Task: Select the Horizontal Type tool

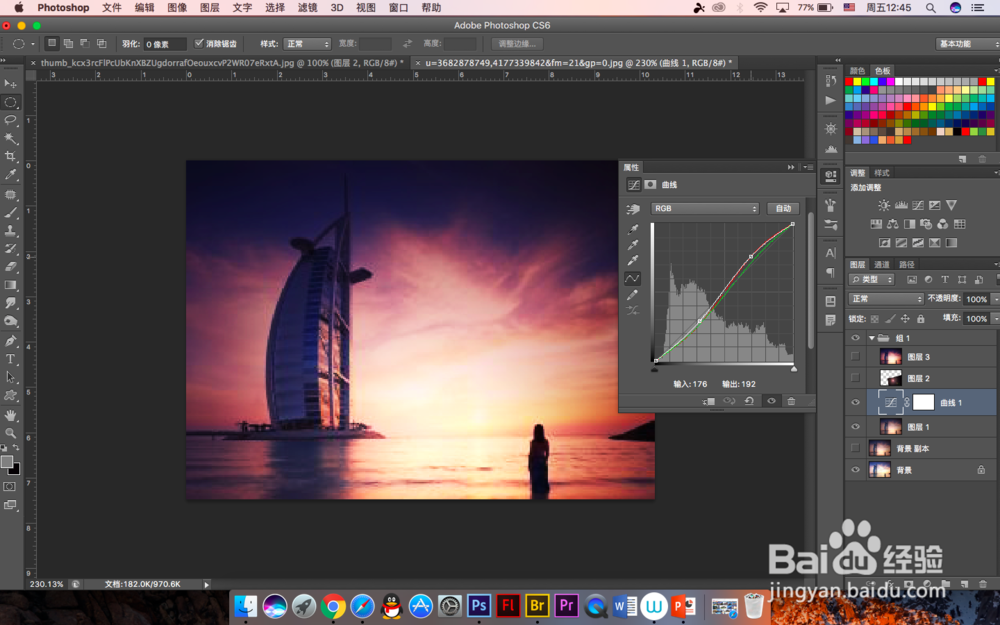Action: [11, 359]
